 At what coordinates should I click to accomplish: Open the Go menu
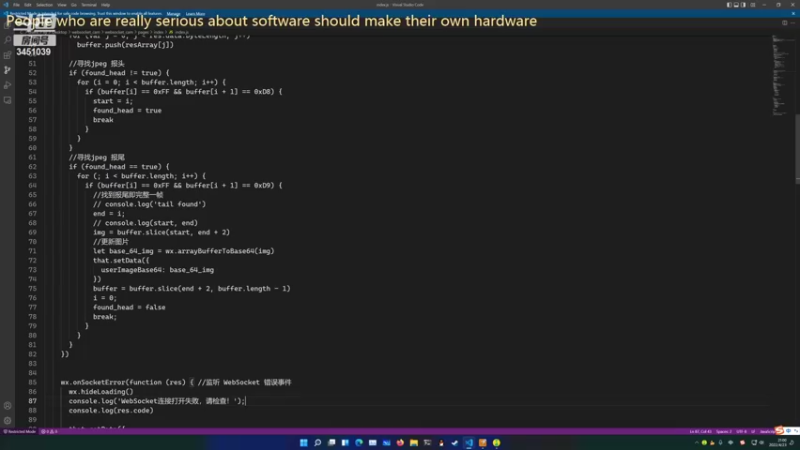pyautogui.click(x=74, y=5)
